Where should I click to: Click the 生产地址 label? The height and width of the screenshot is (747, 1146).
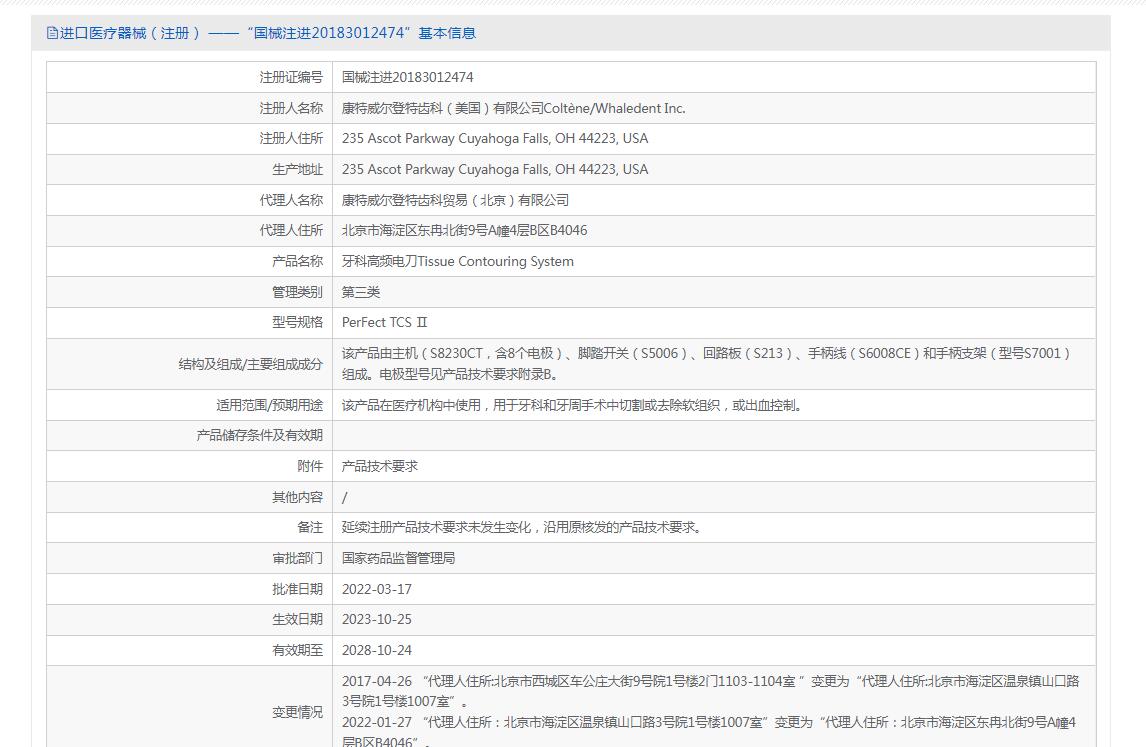(297, 169)
